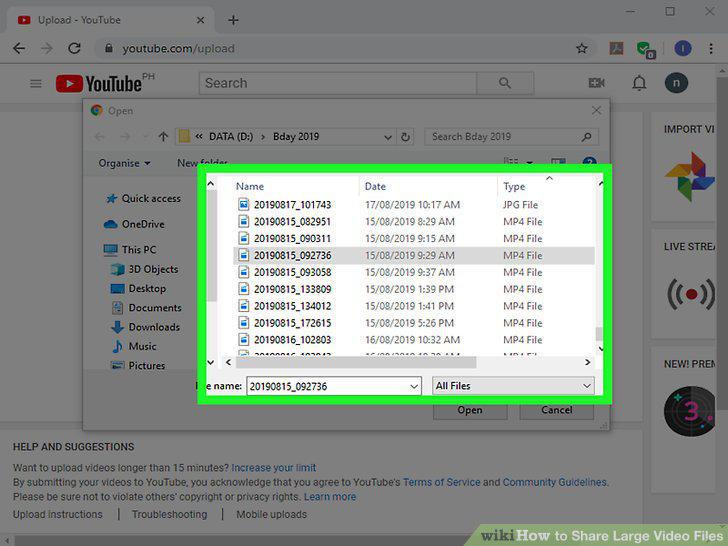Open the Chrome profile avatar

(x=683, y=48)
